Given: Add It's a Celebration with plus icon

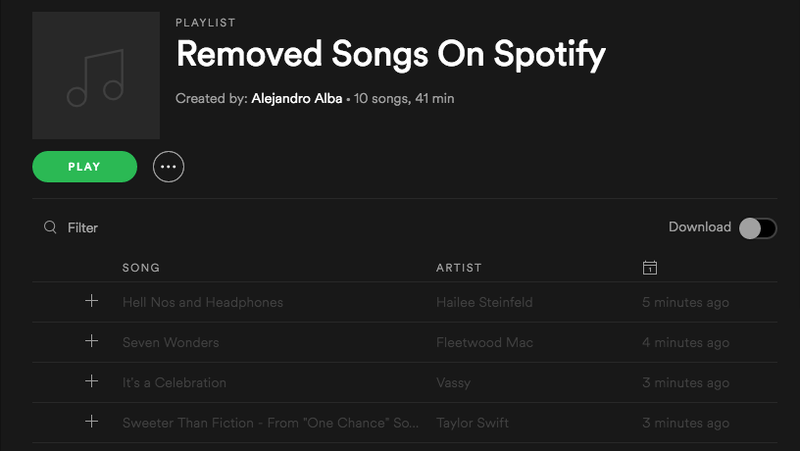Looking at the screenshot, I should point(91,381).
